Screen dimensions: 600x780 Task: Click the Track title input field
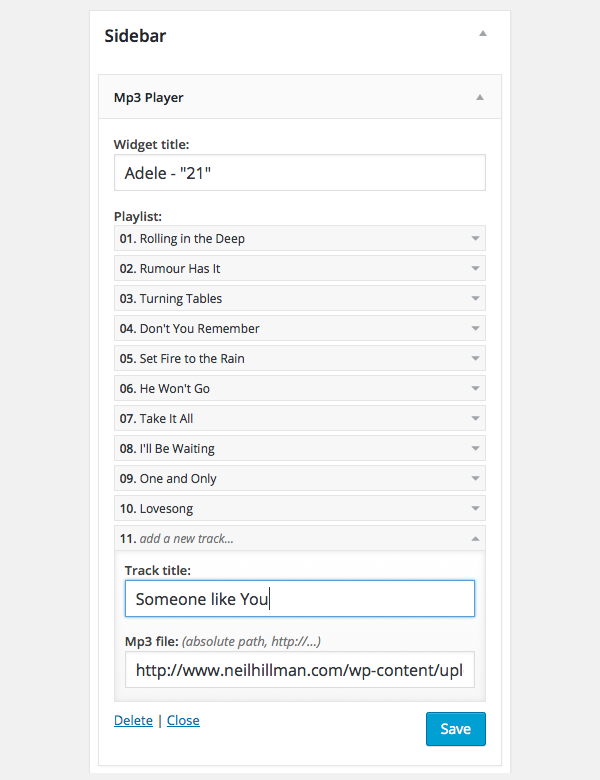[x=300, y=598]
